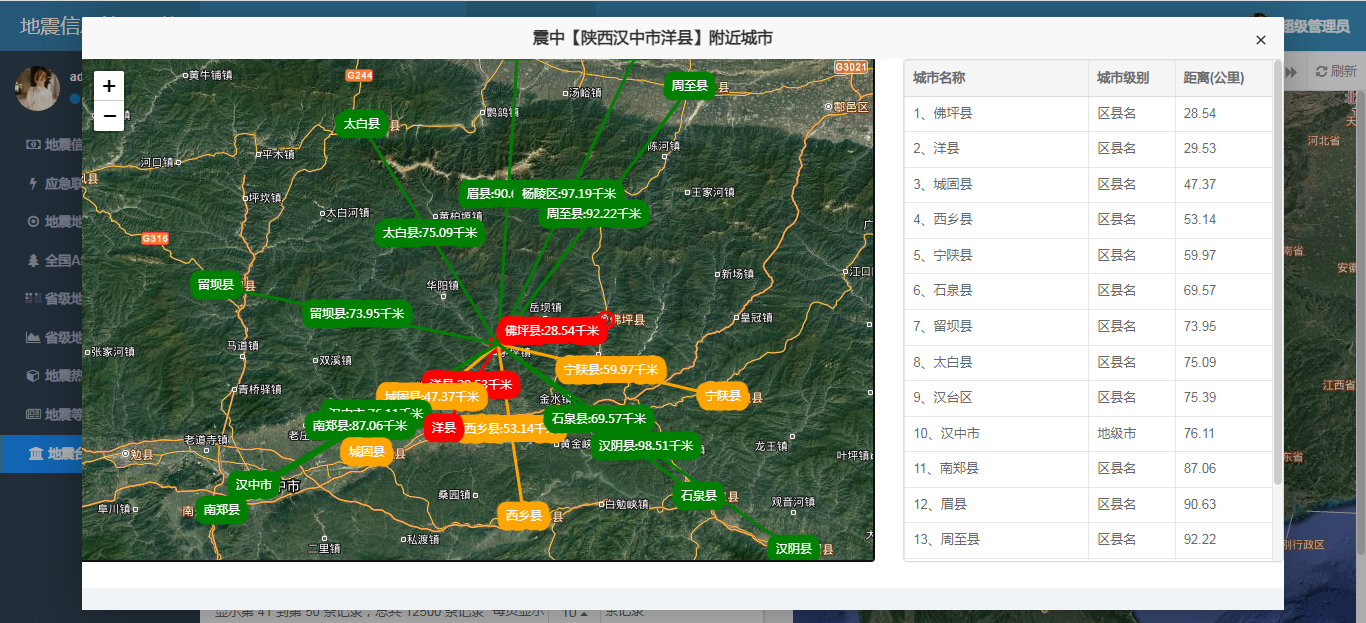This screenshot has height=623, width=1366.
Task: Click the green 汉阴县 city marker on map
Action: (x=794, y=549)
